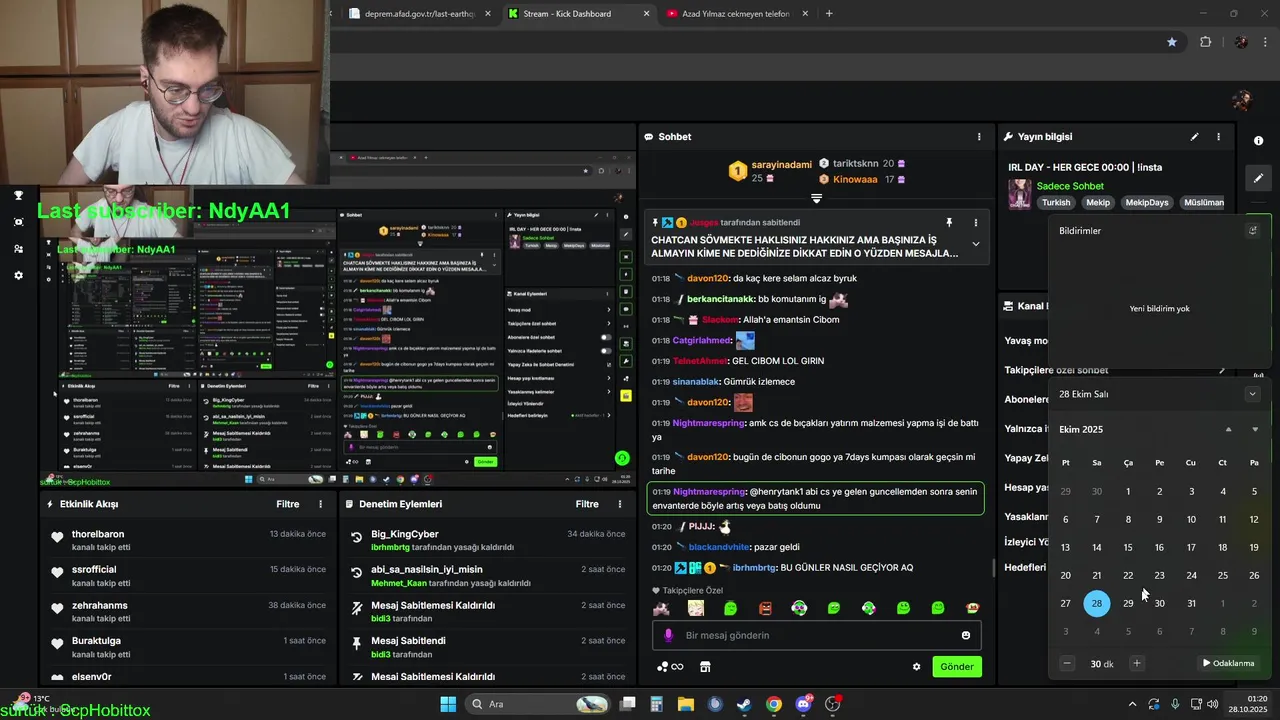Open browser extensions puzzle icon
The height and width of the screenshot is (720, 1280).
pyautogui.click(x=1205, y=42)
